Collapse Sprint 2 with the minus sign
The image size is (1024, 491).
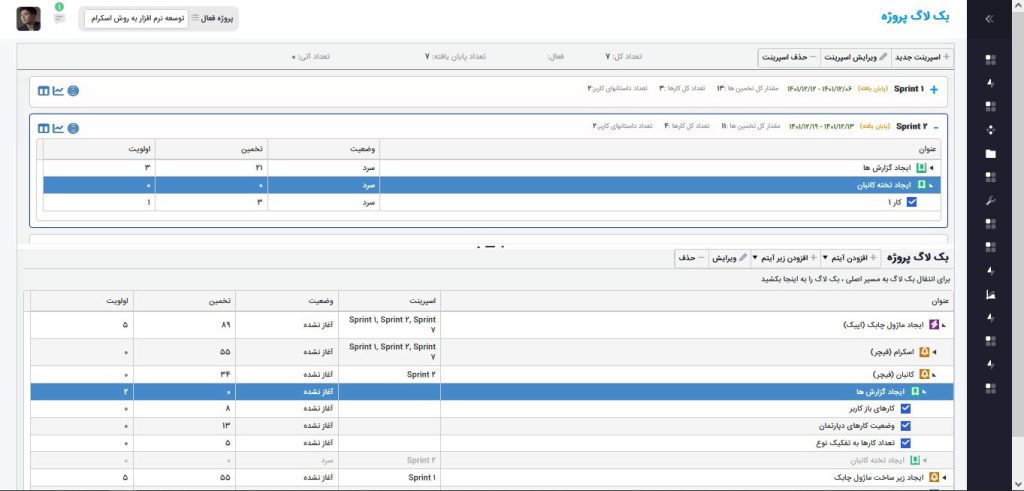click(935, 127)
